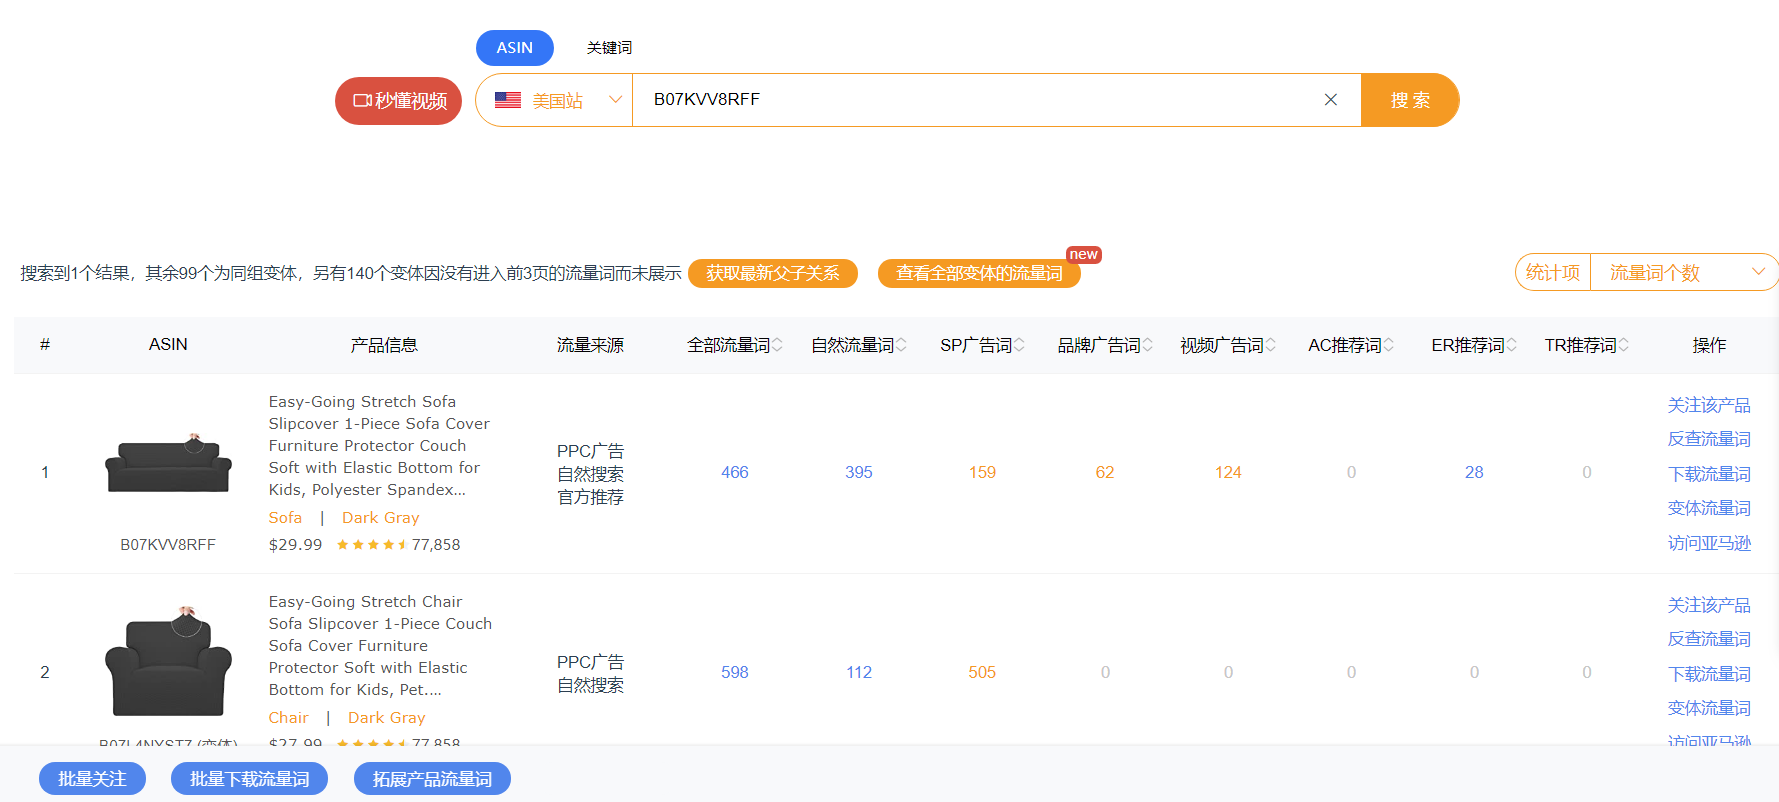Image resolution: width=1779 pixels, height=802 pixels.
Task: Click 批量下载流量词 button
Action: coord(249,779)
